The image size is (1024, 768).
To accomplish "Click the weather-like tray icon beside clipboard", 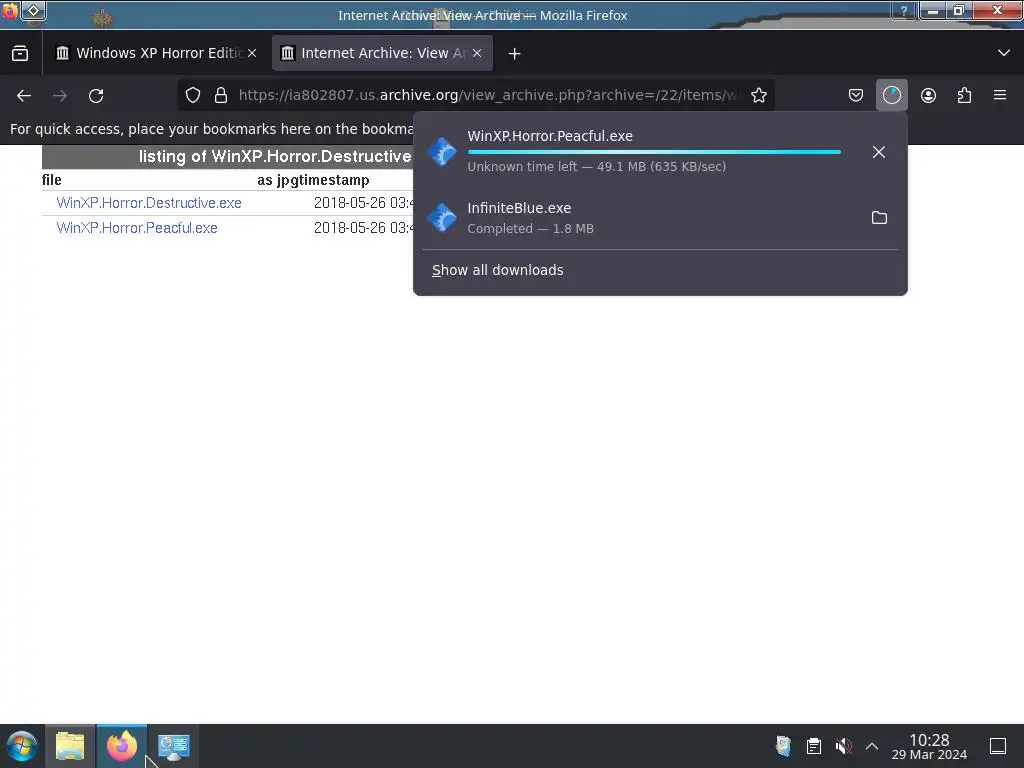I will coord(784,746).
